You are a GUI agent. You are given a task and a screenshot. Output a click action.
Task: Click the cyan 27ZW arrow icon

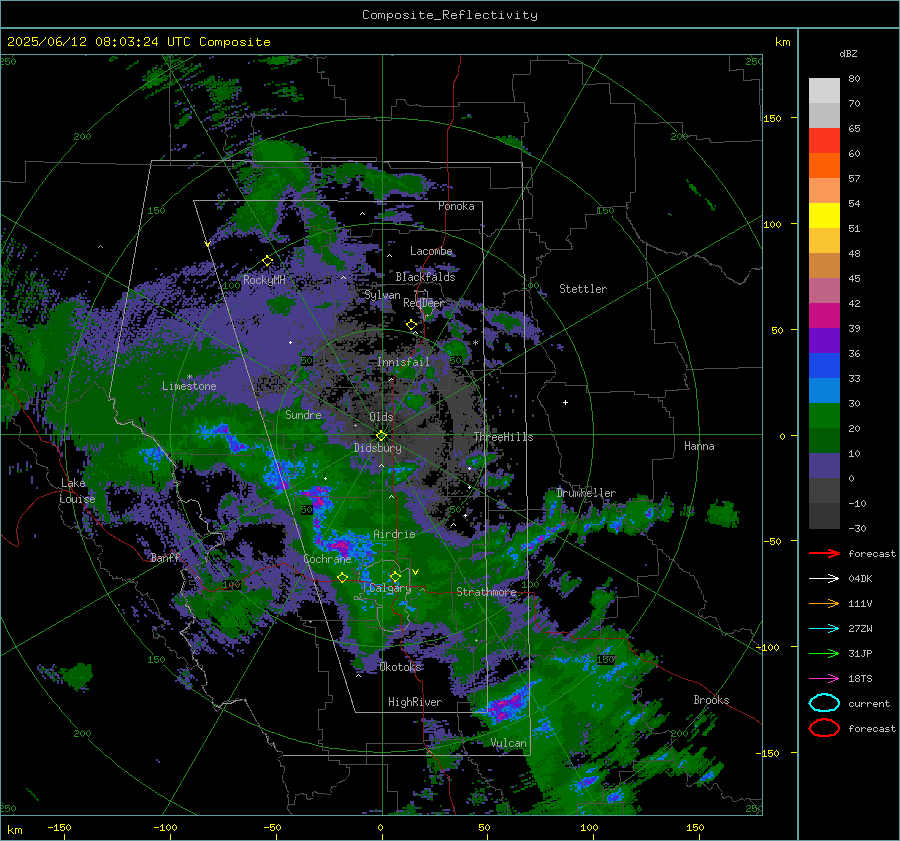[x=824, y=629]
